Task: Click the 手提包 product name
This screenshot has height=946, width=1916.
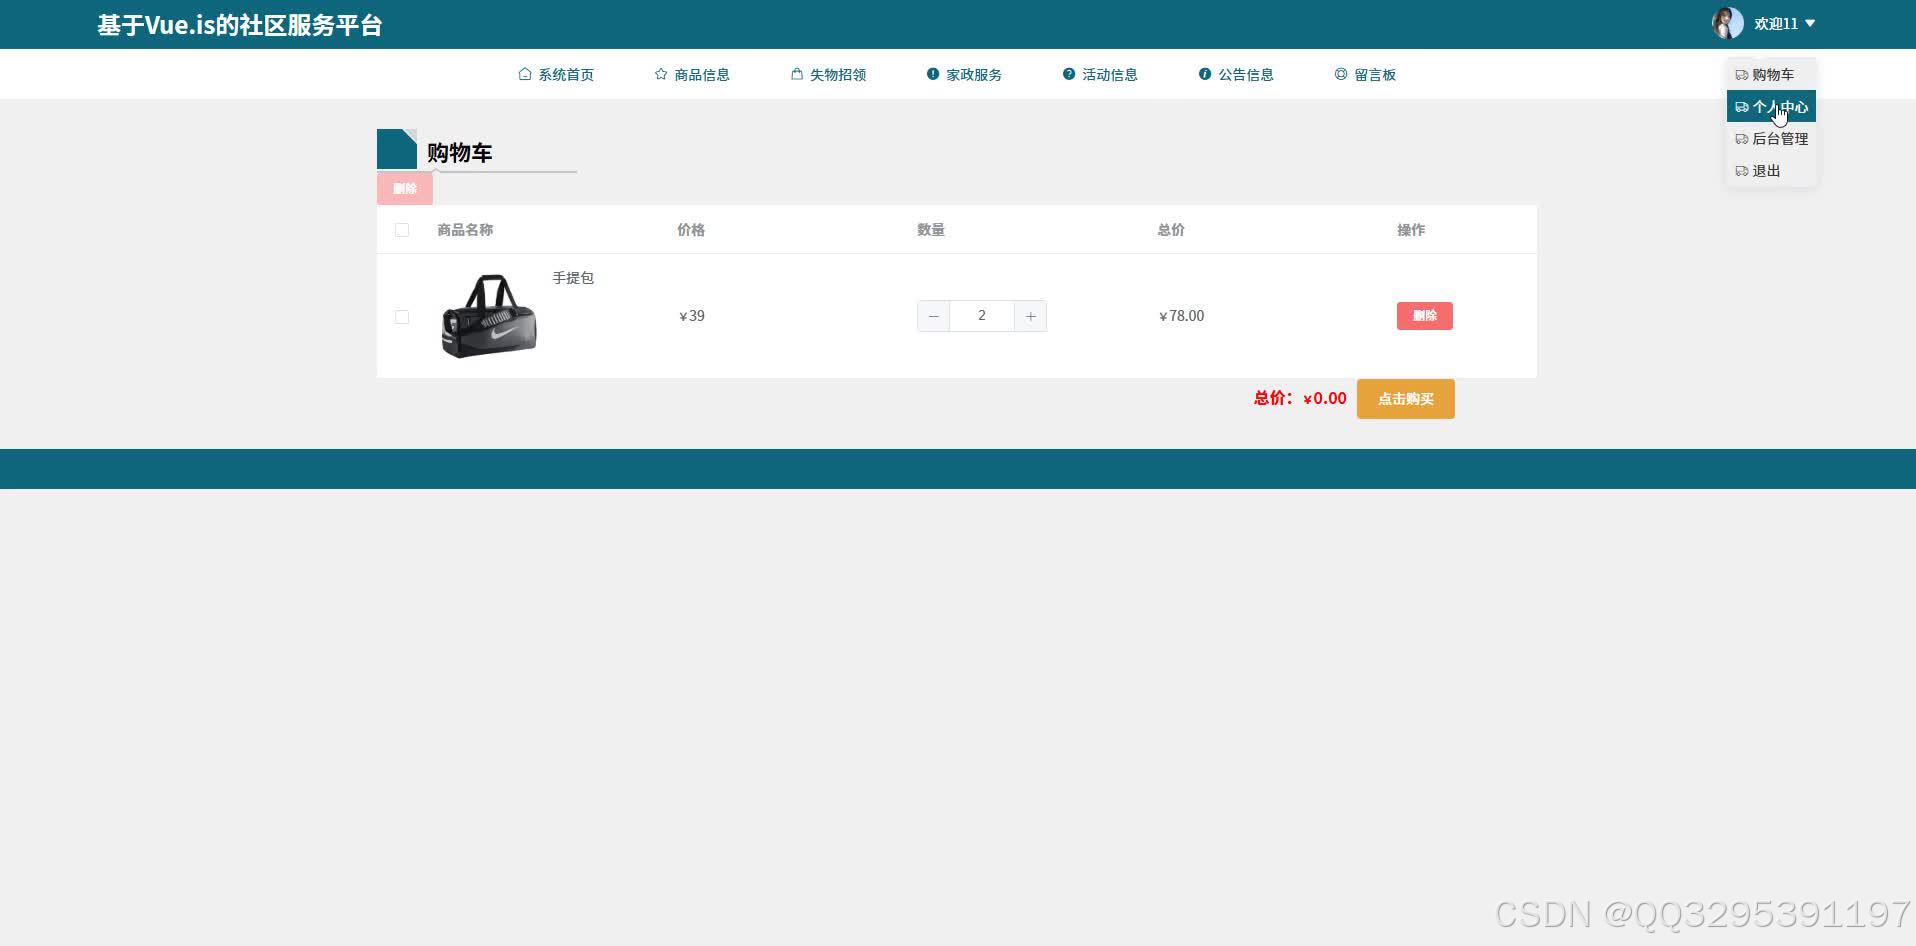Action: [573, 278]
